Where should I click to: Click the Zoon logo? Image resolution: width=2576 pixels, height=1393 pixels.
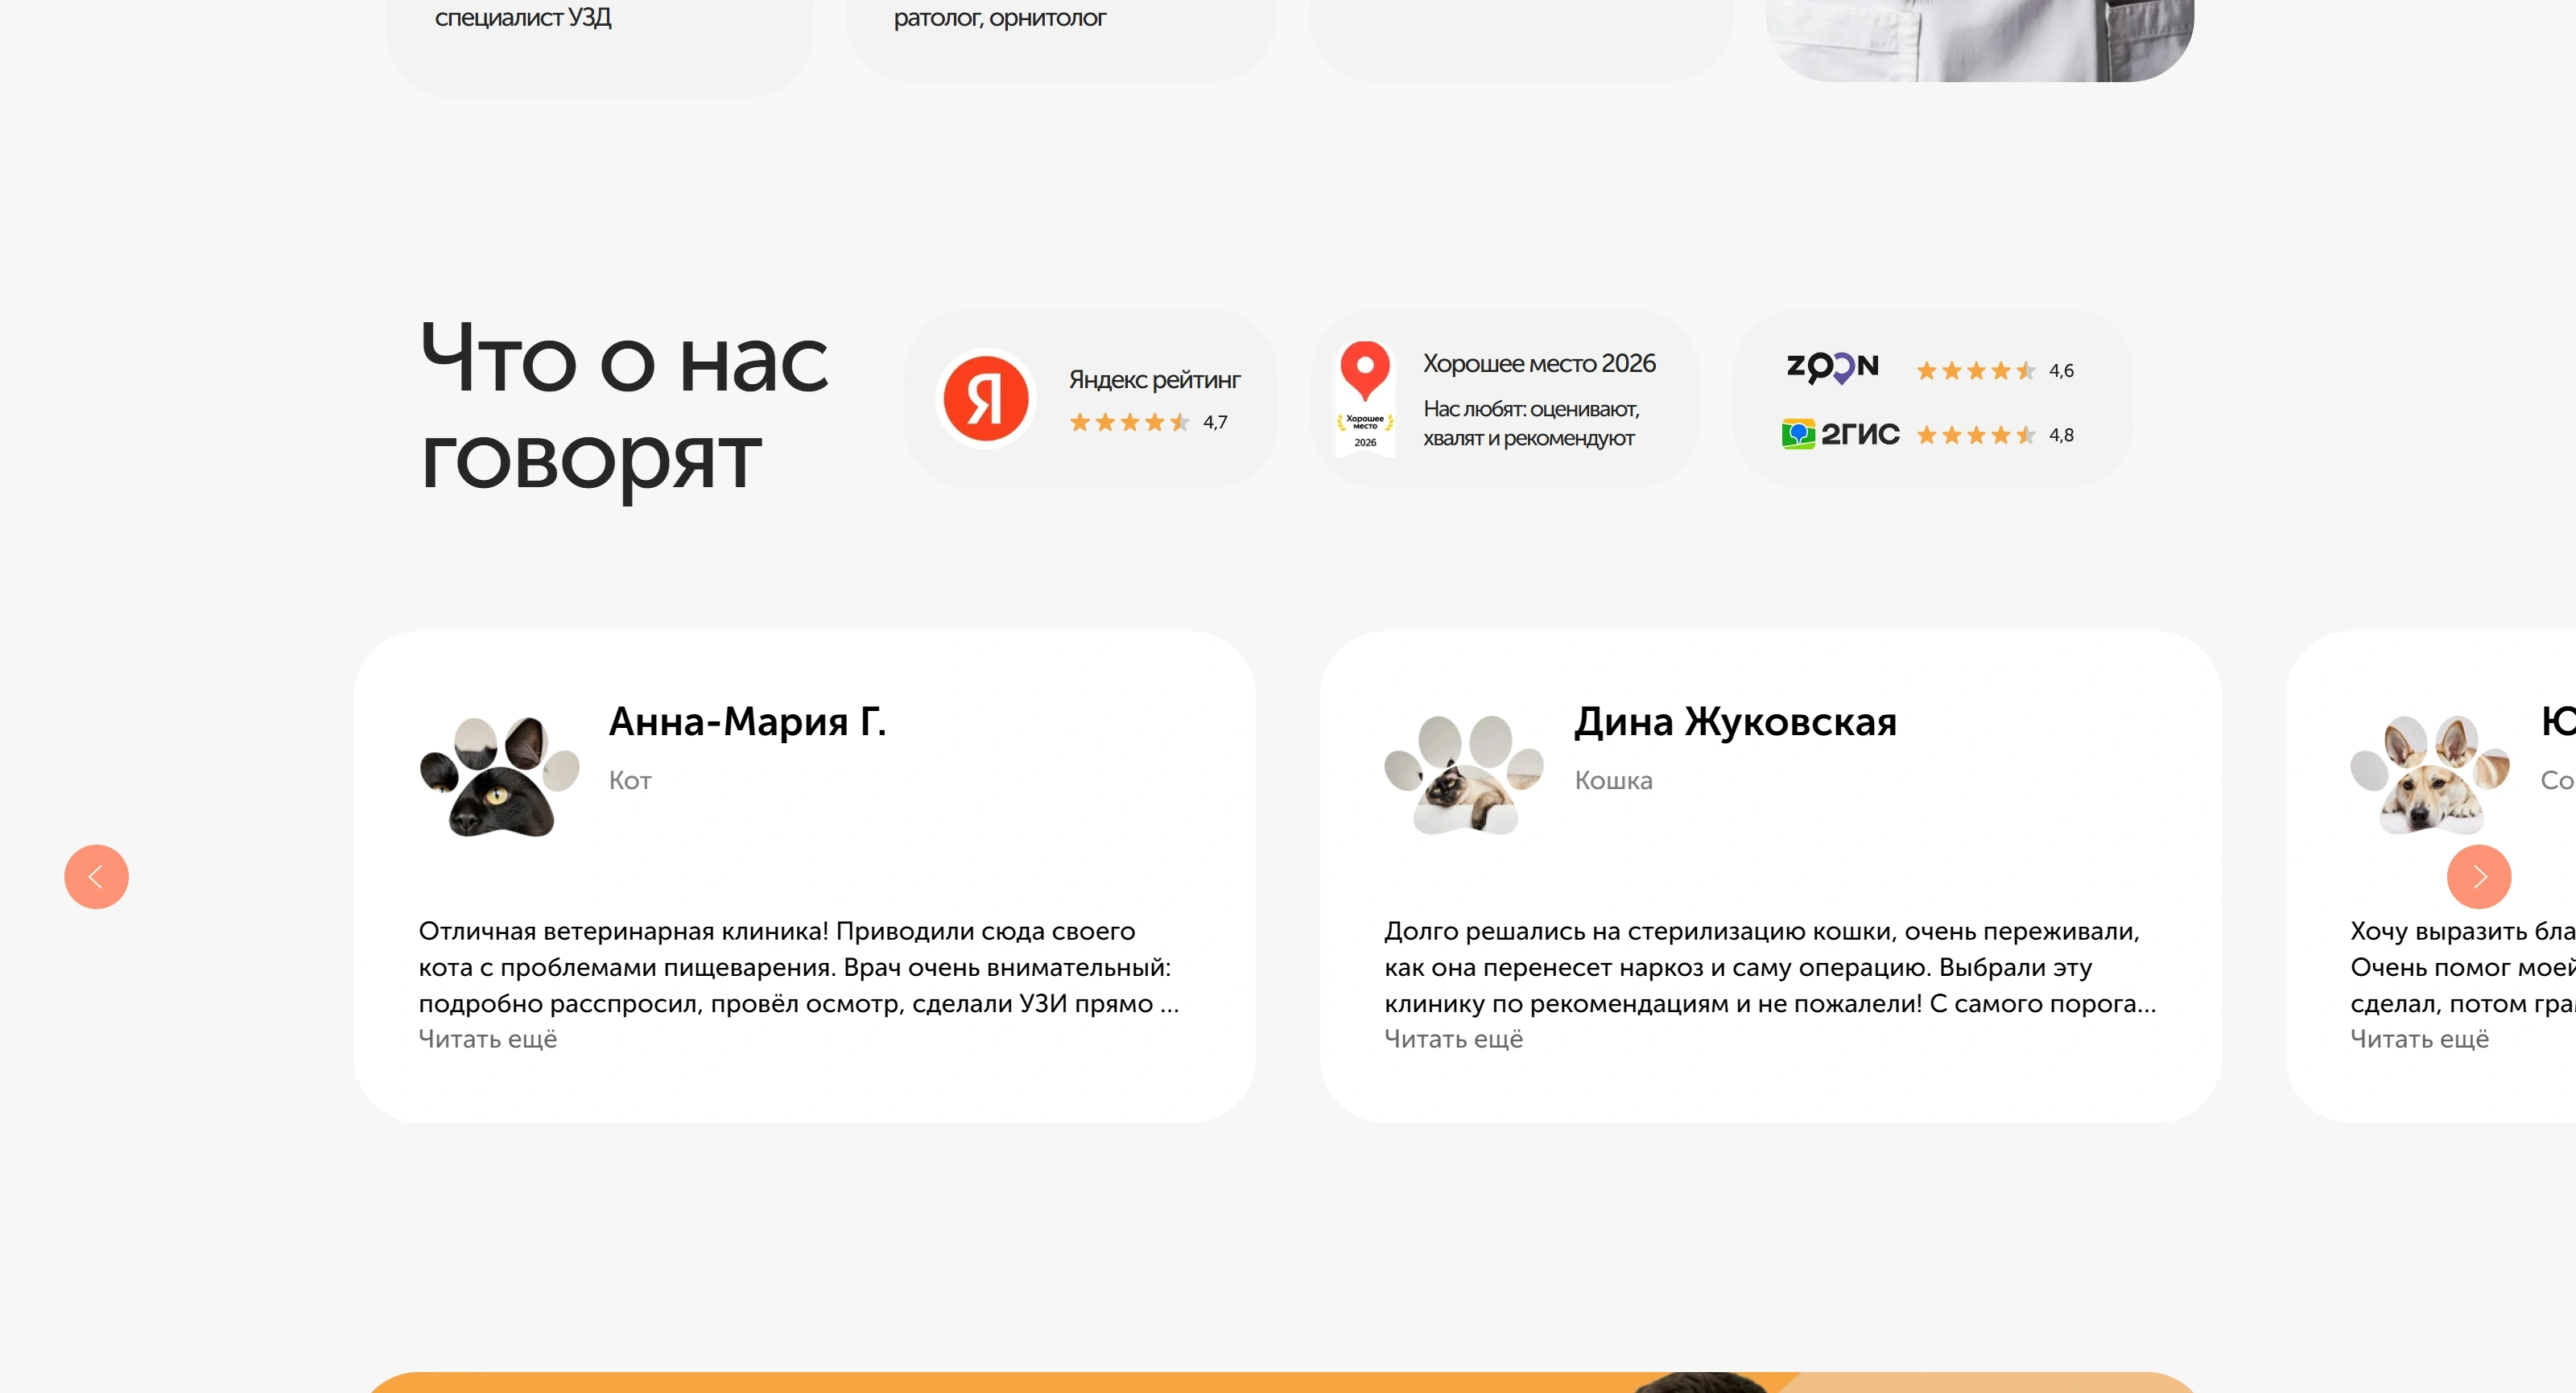point(1832,368)
